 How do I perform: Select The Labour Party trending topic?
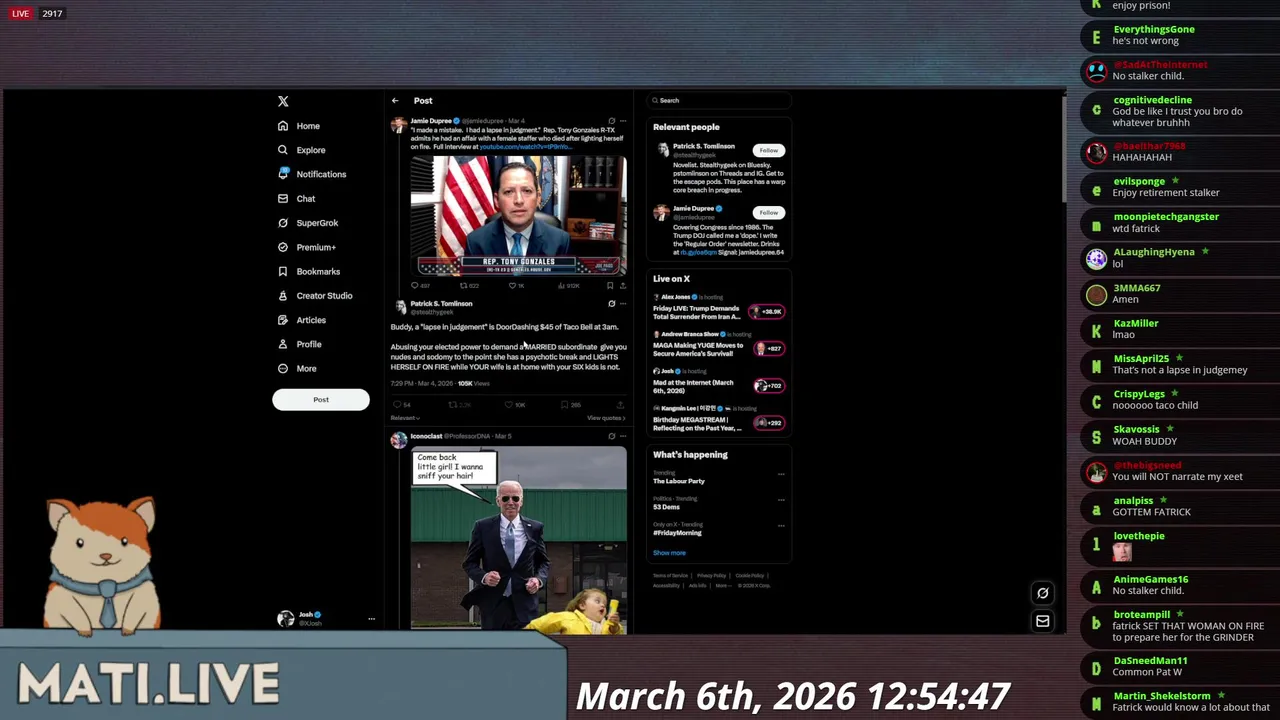(679, 481)
